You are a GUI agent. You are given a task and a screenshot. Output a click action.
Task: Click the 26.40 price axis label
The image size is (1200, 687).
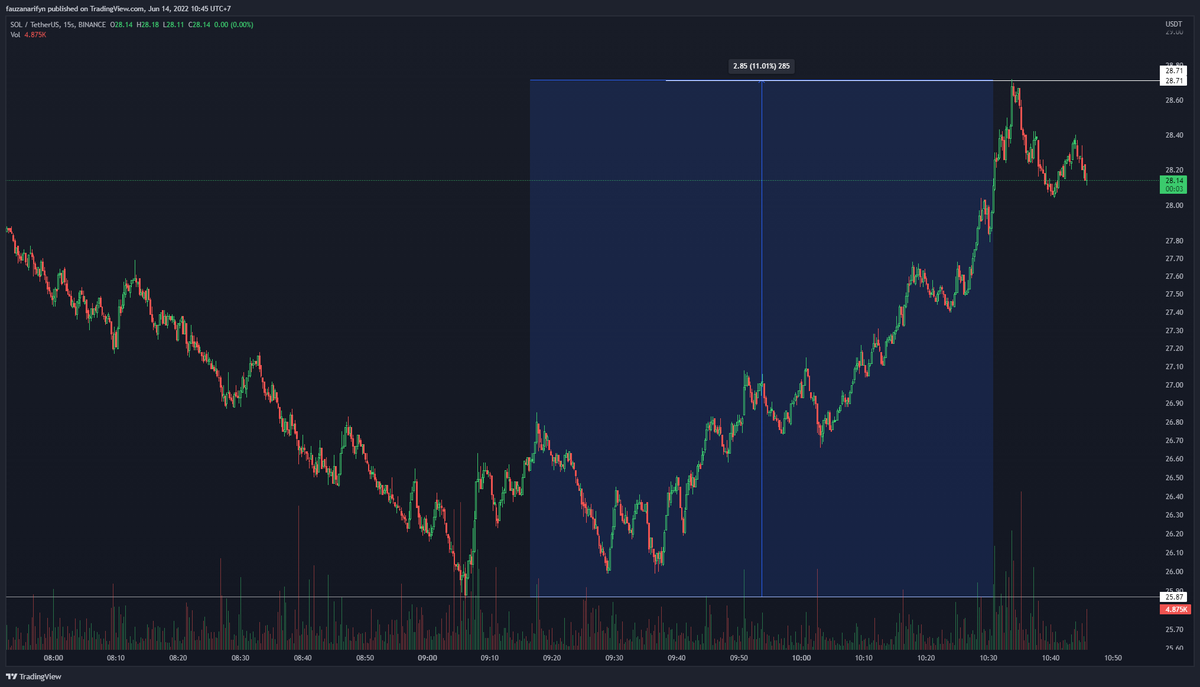click(1174, 496)
